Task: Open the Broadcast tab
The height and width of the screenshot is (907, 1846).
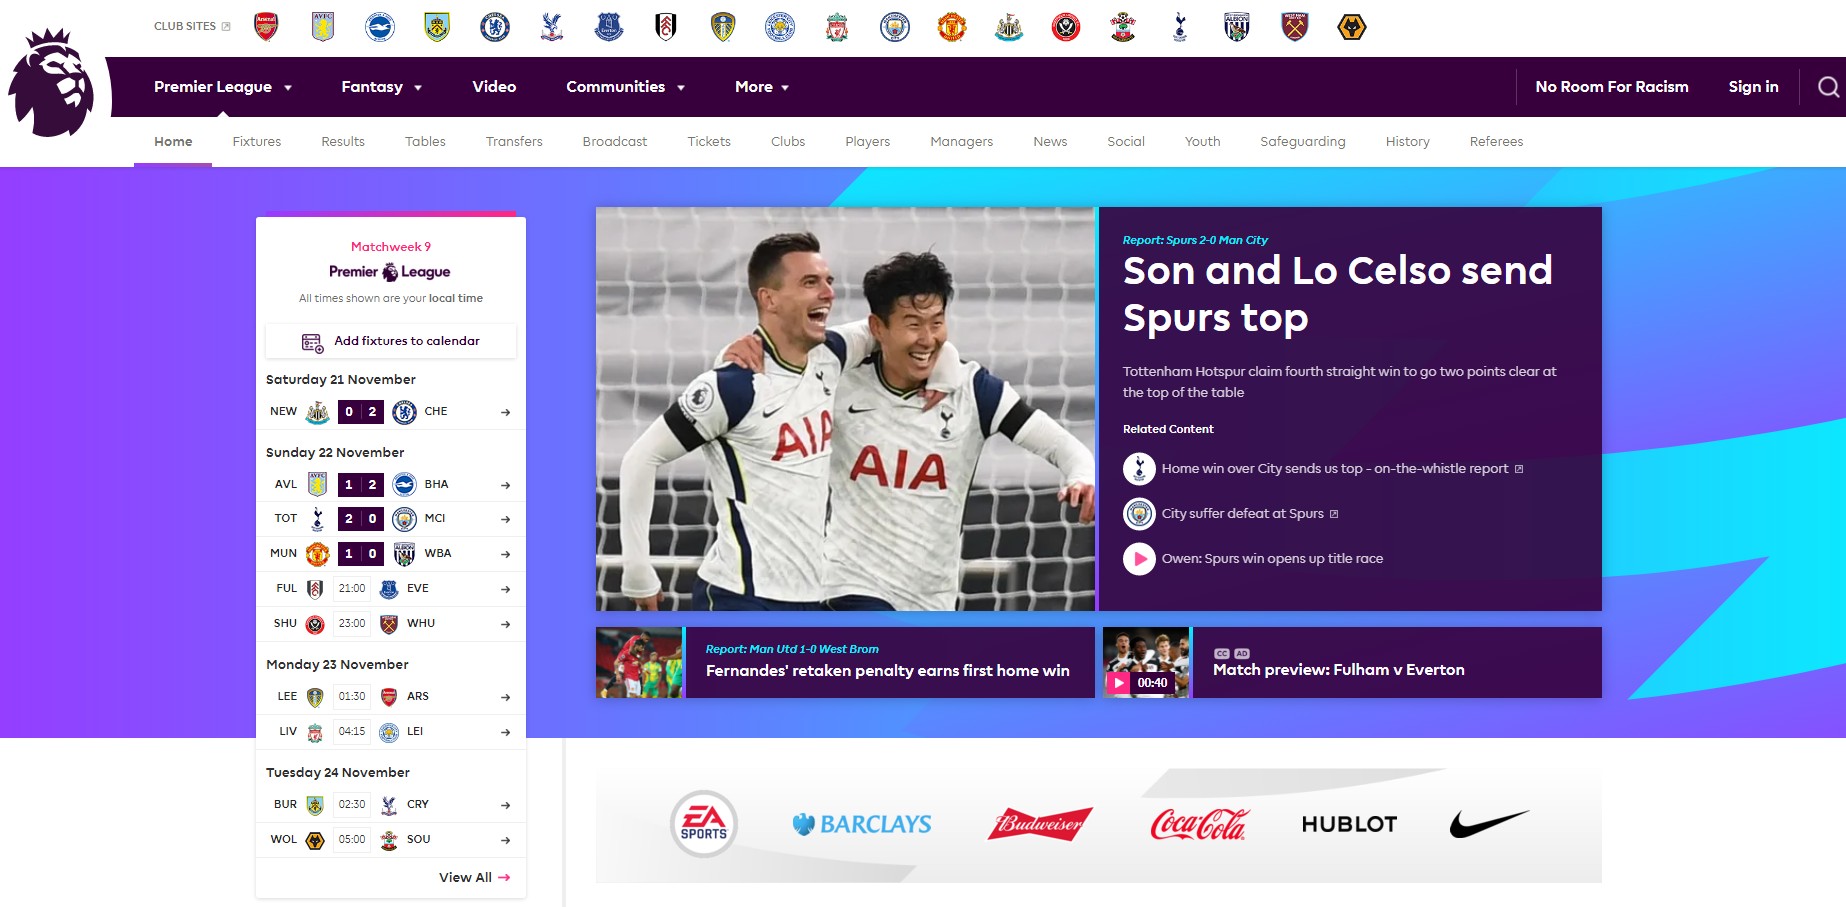Action: 615,142
